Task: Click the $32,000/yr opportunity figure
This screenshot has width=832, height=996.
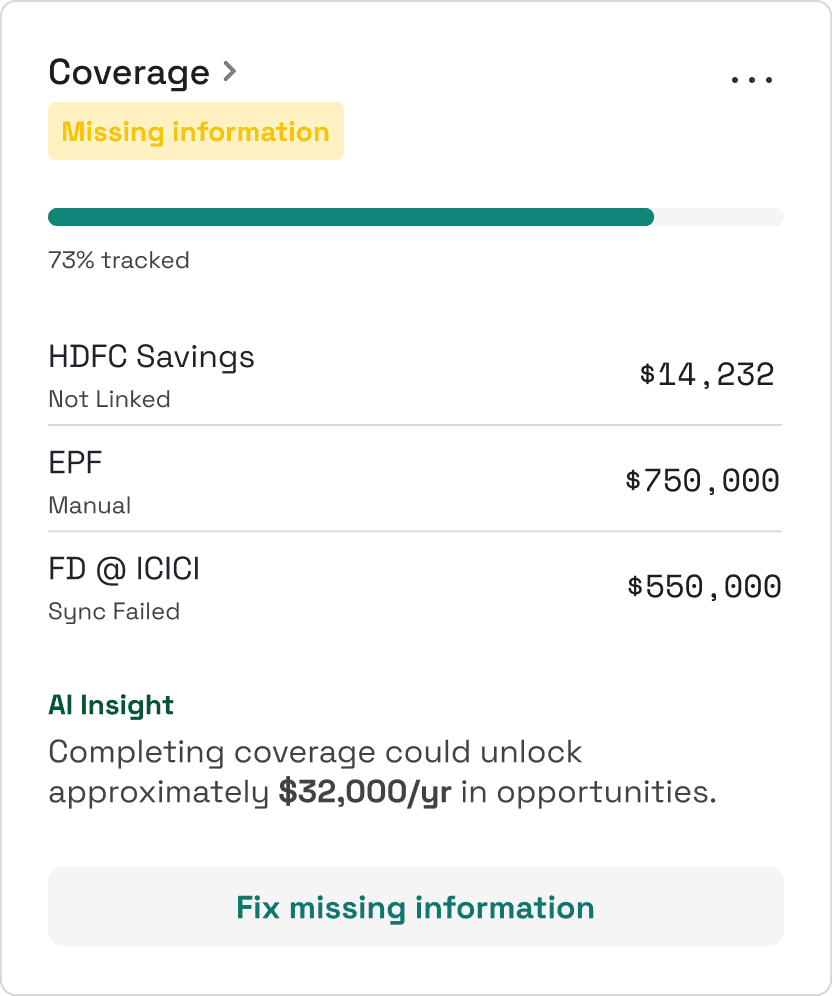Action: 365,792
